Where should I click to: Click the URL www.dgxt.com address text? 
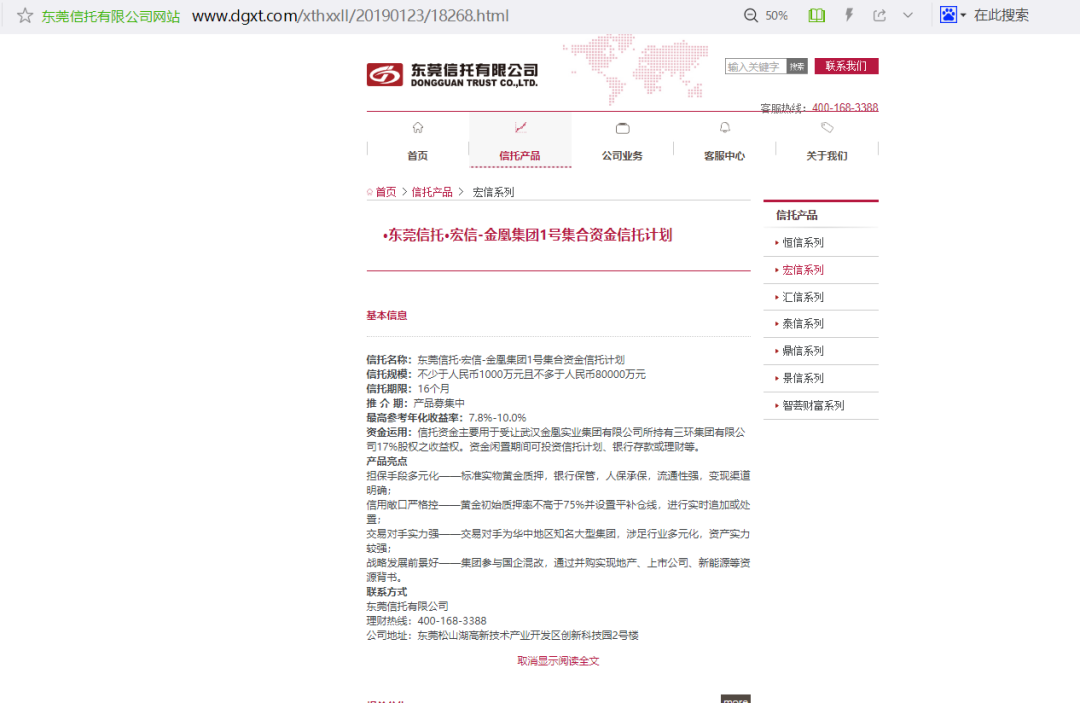(x=350, y=16)
